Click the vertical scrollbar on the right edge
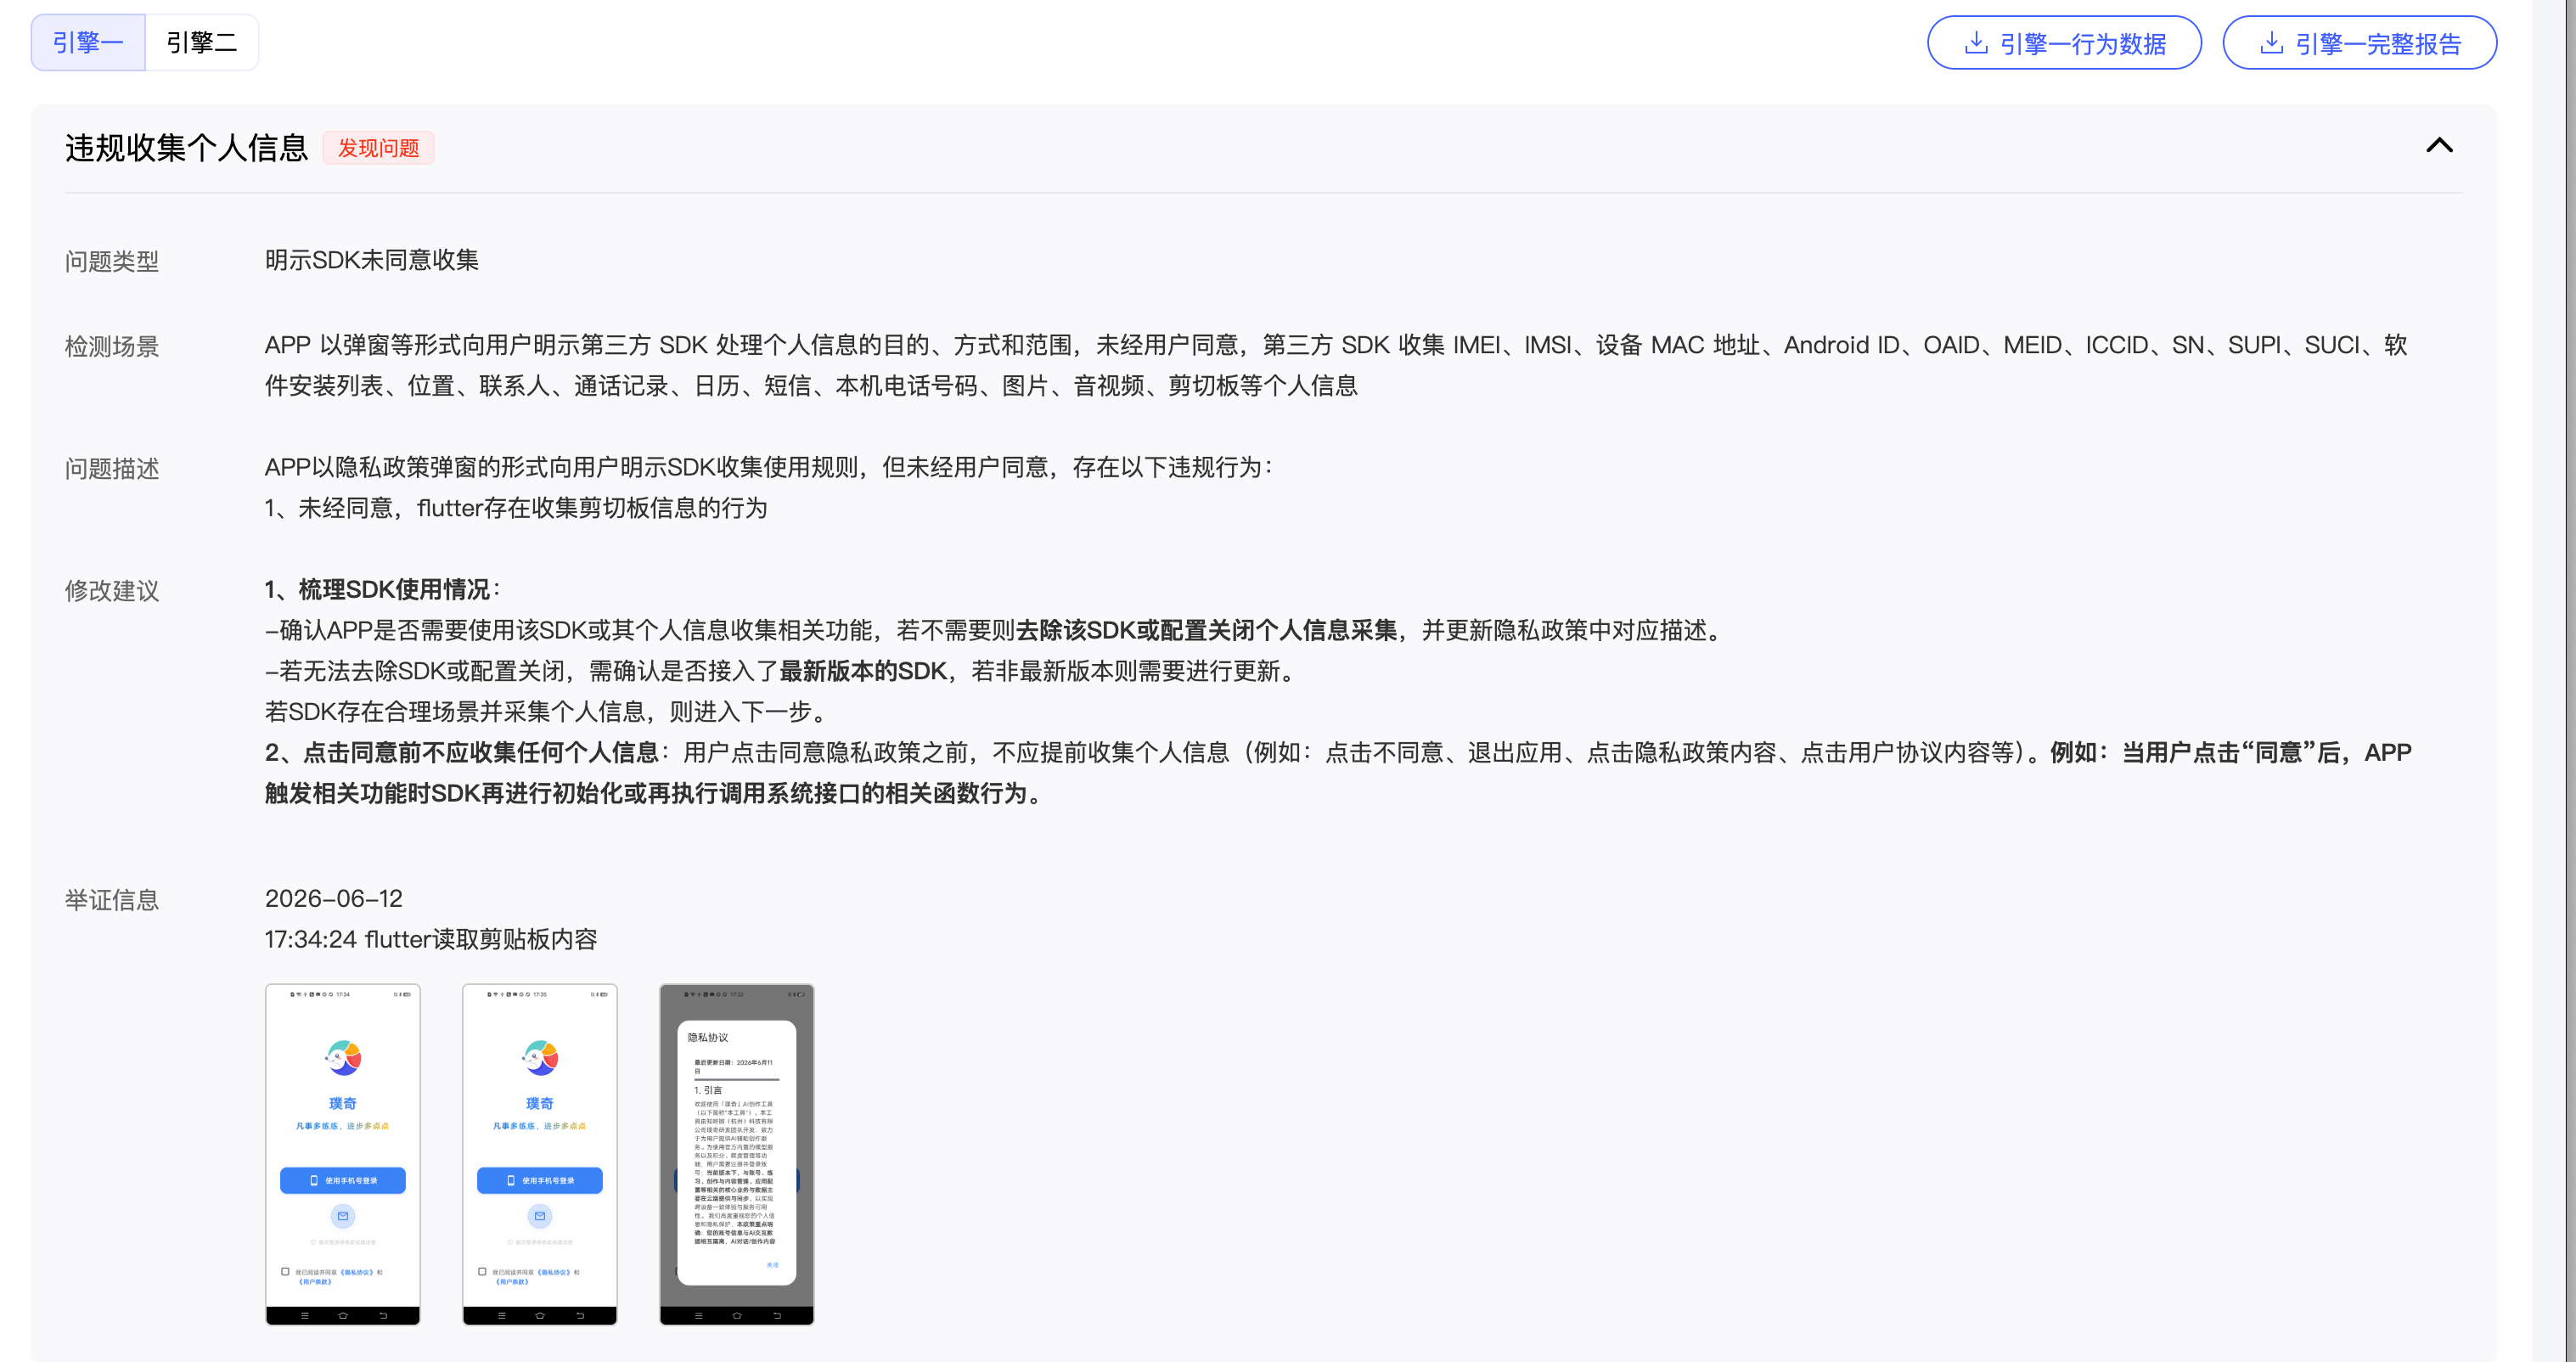The image size is (2576, 1362). (2569, 680)
